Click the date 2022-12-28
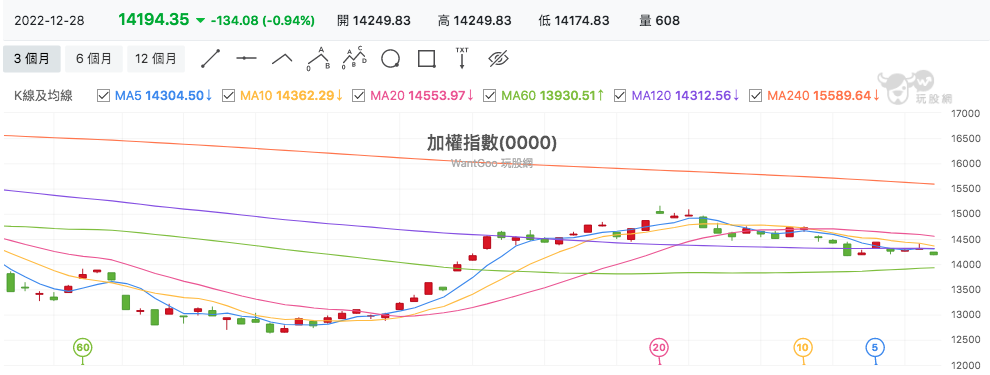 point(49,20)
